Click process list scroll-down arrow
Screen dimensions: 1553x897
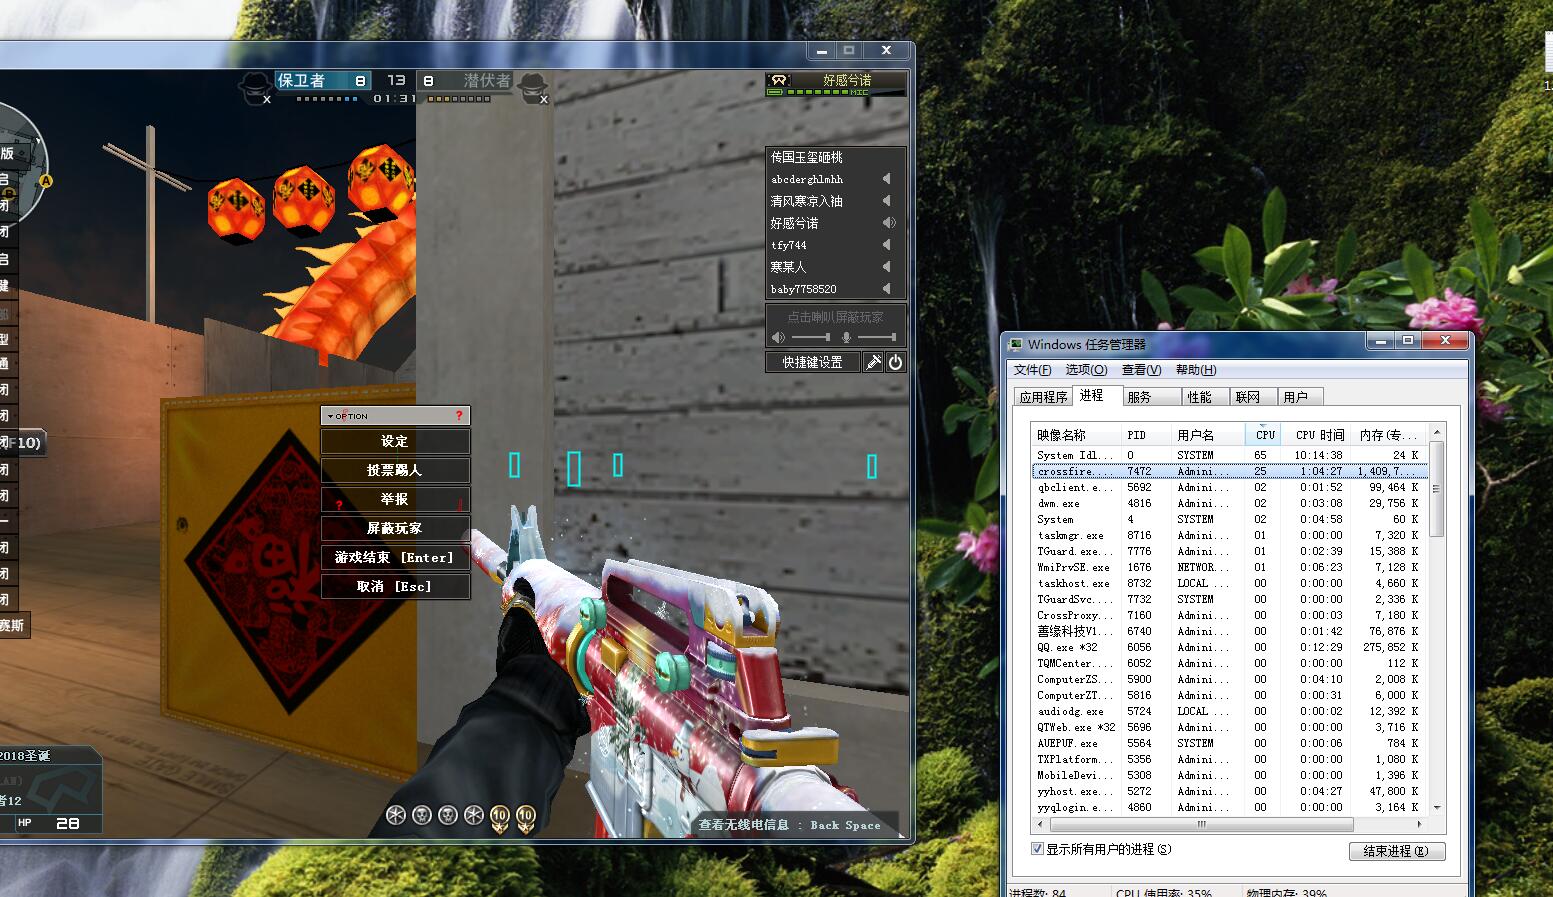click(x=1437, y=807)
